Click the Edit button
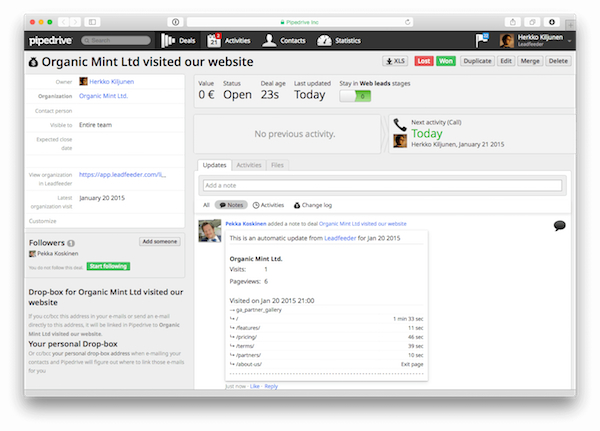The height and width of the screenshot is (431, 600). coord(506,61)
